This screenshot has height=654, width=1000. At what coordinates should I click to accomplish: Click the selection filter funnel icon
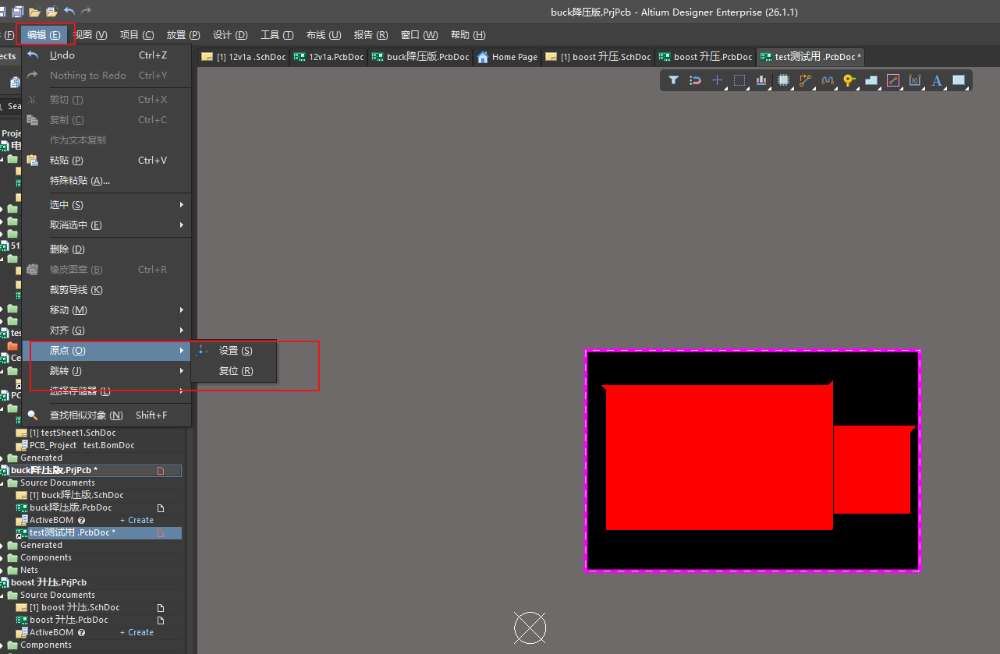(x=673, y=80)
